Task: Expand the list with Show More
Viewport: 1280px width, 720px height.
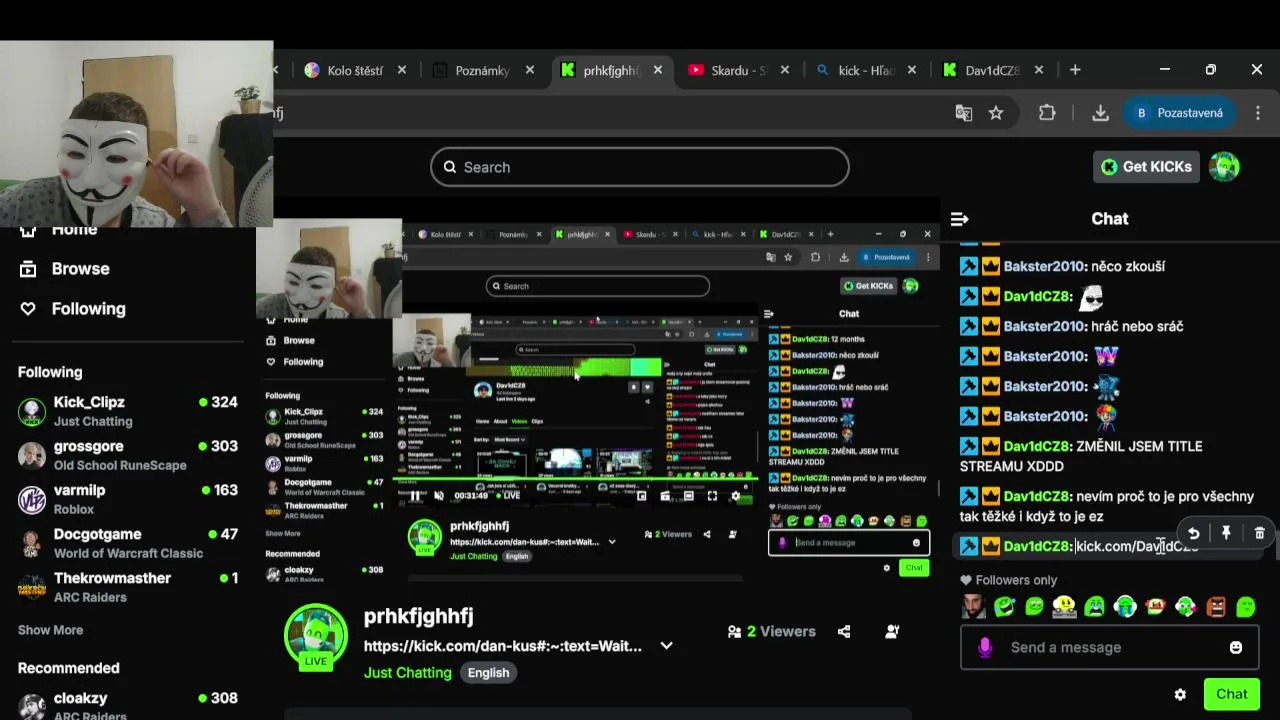Action: (50, 630)
